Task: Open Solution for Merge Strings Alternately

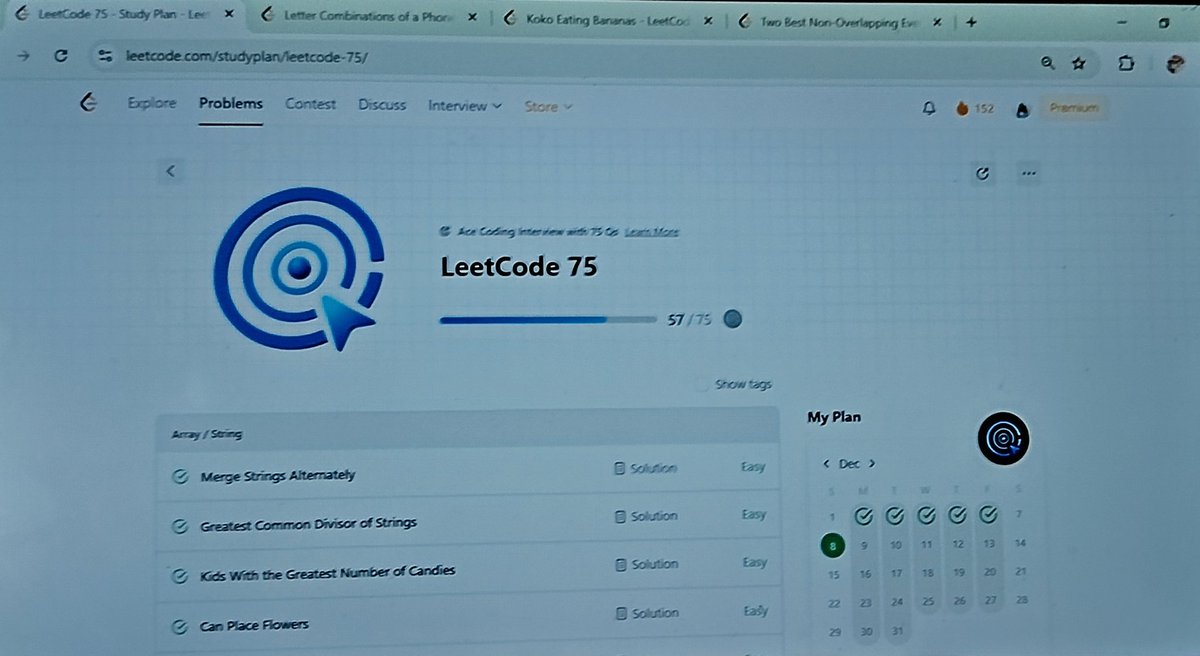Action: 646,468
